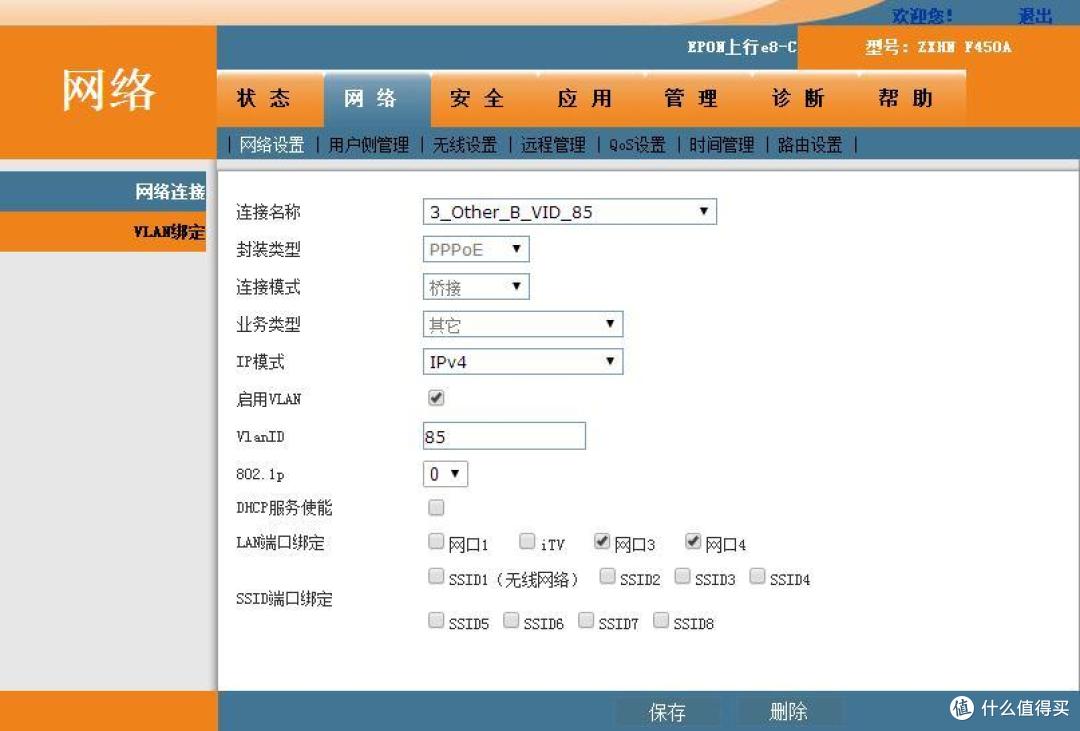1080x731 pixels.
Task: Click the 删除 delete button
Action: click(x=789, y=712)
